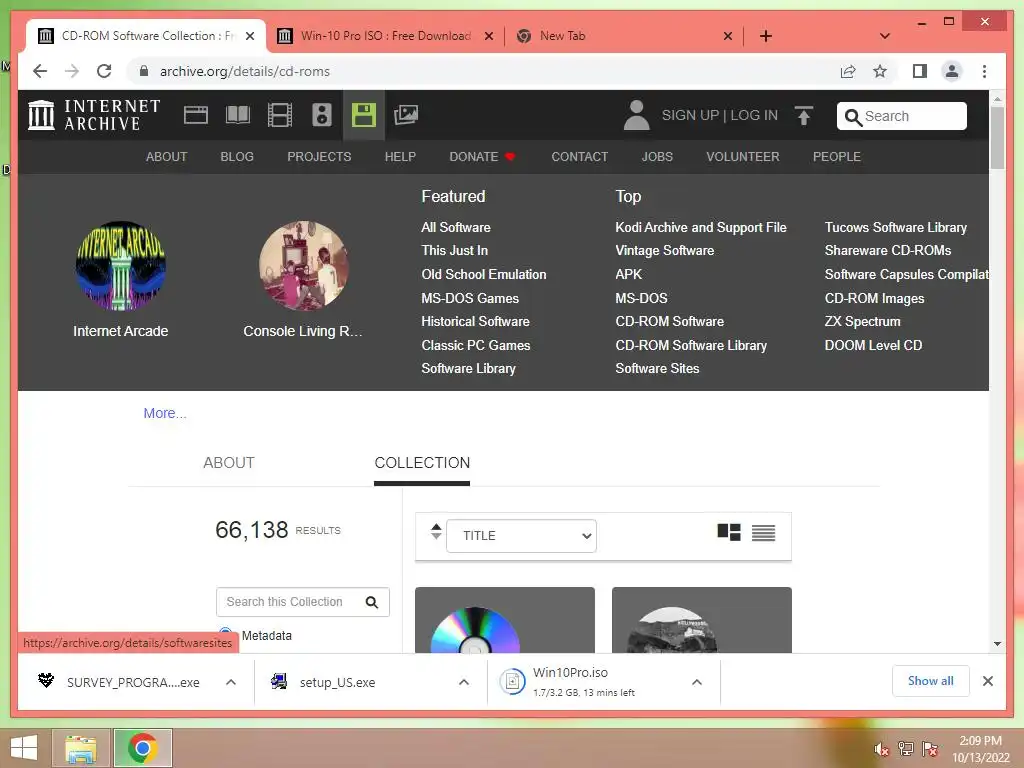Screen dimensions: 1024x768
Task: Open the VOLUNTEER menu item
Action: pyautogui.click(x=743, y=157)
